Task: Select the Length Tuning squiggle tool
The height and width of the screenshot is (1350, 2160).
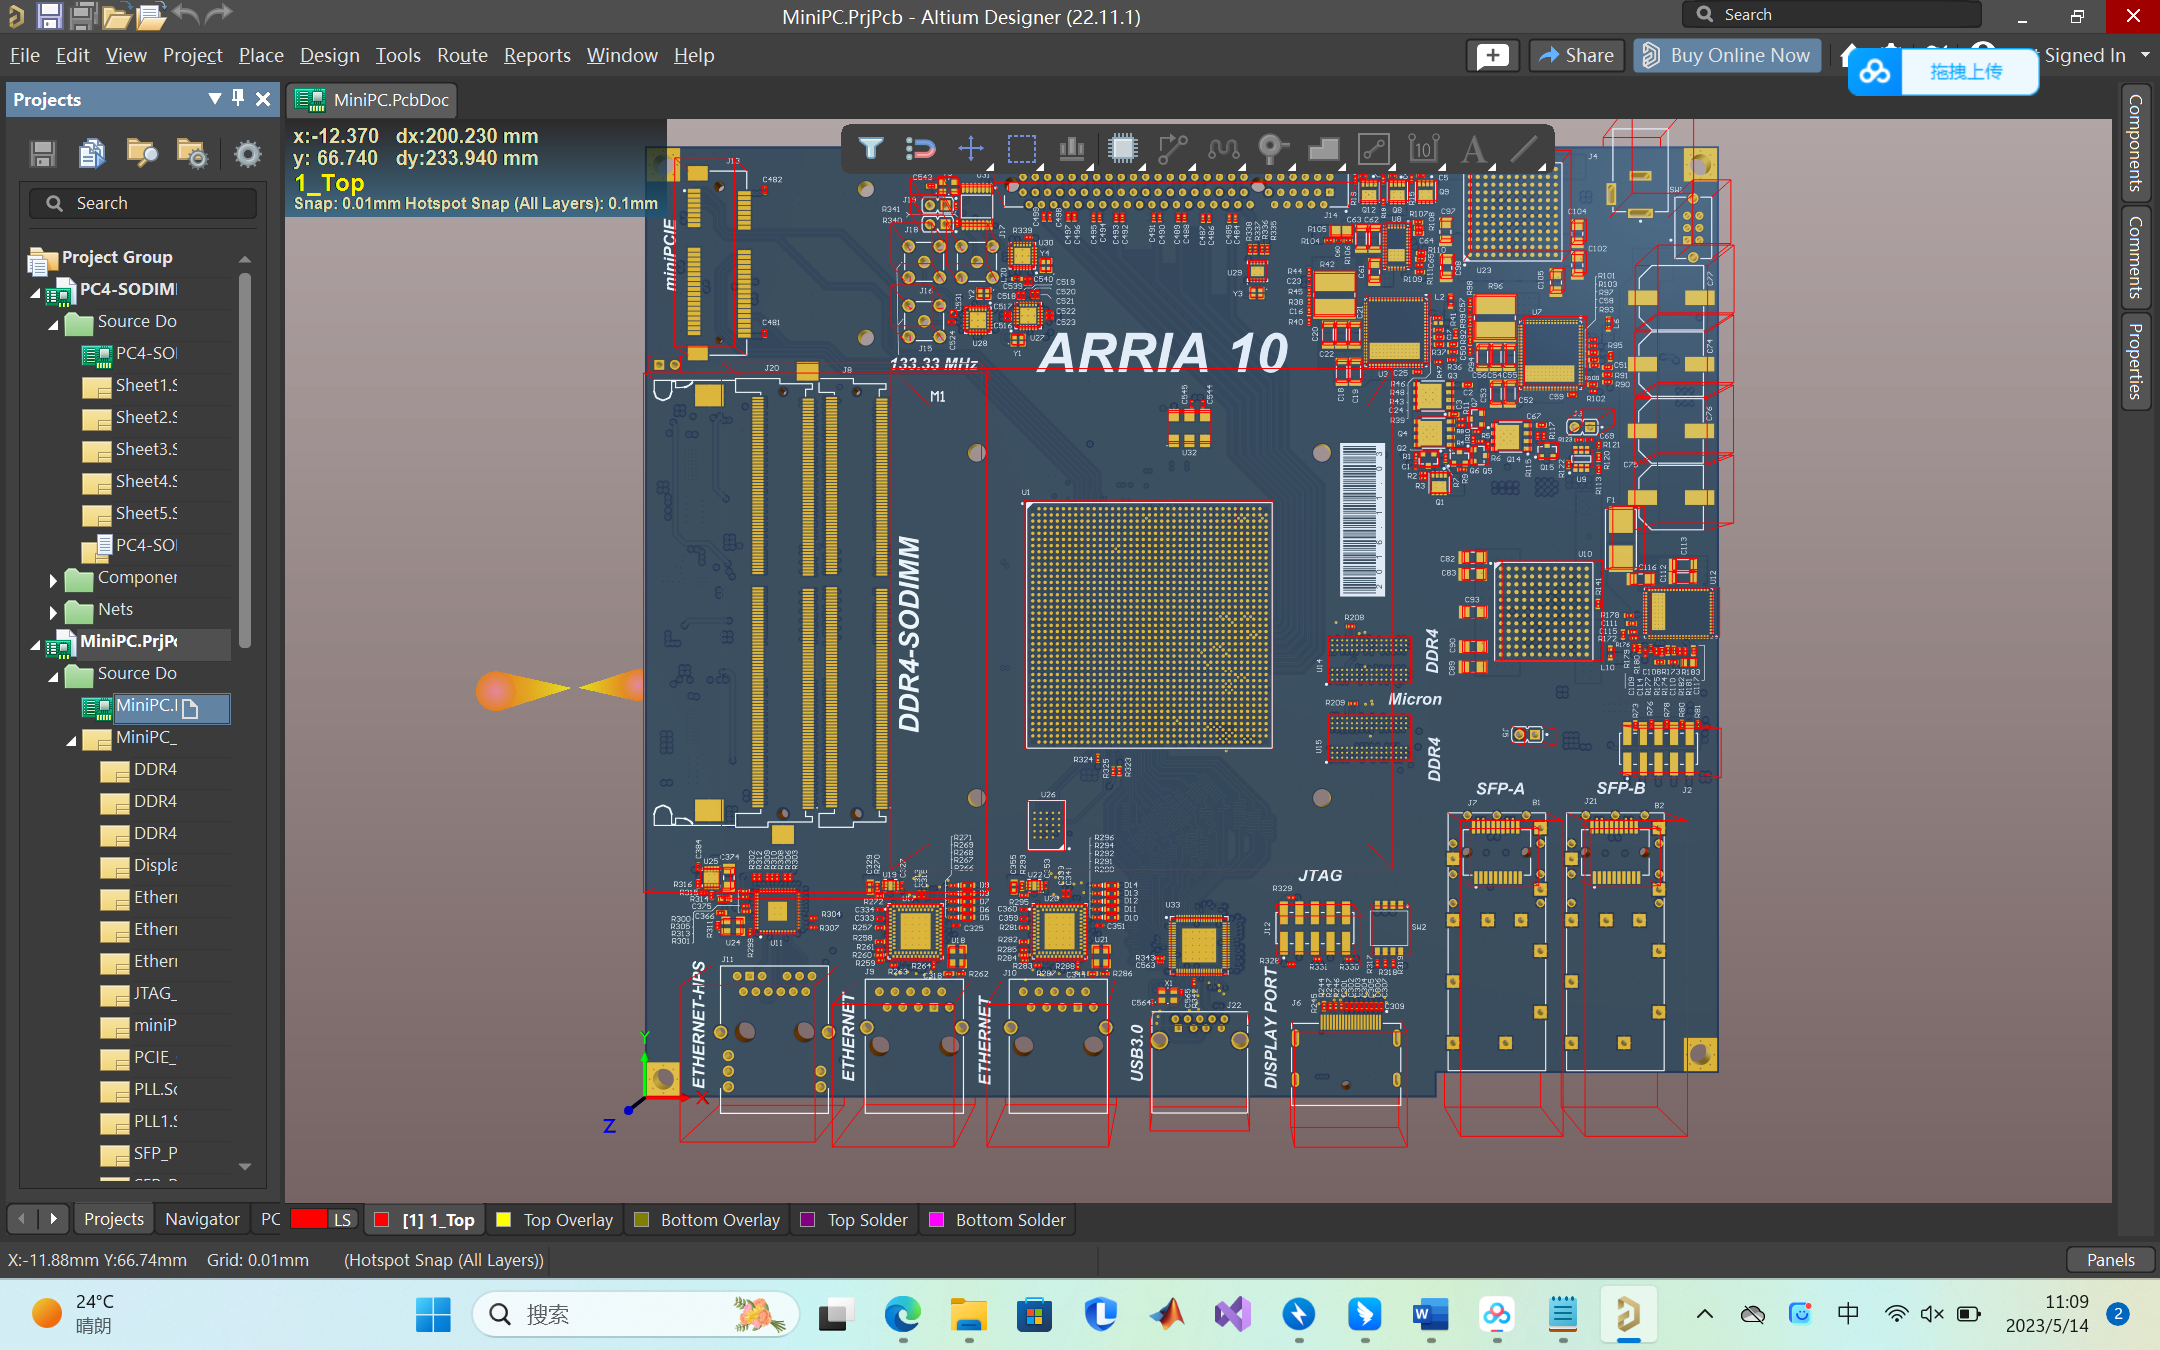Action: [x=1222, y=149]
